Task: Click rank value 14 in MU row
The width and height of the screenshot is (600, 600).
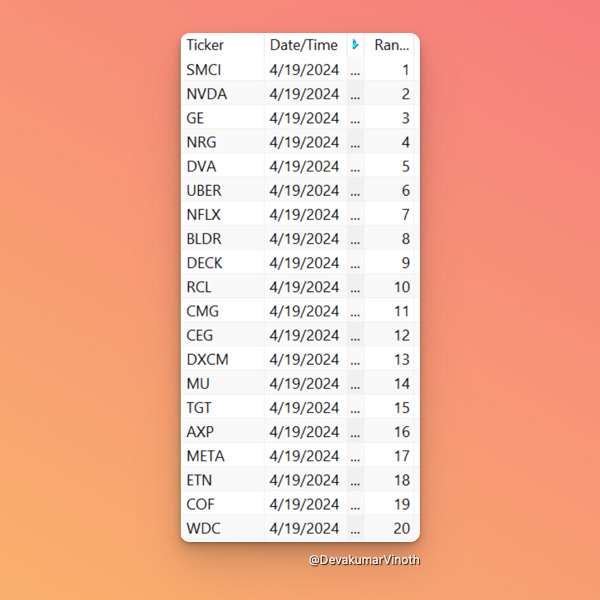Action: pos(389,383)
